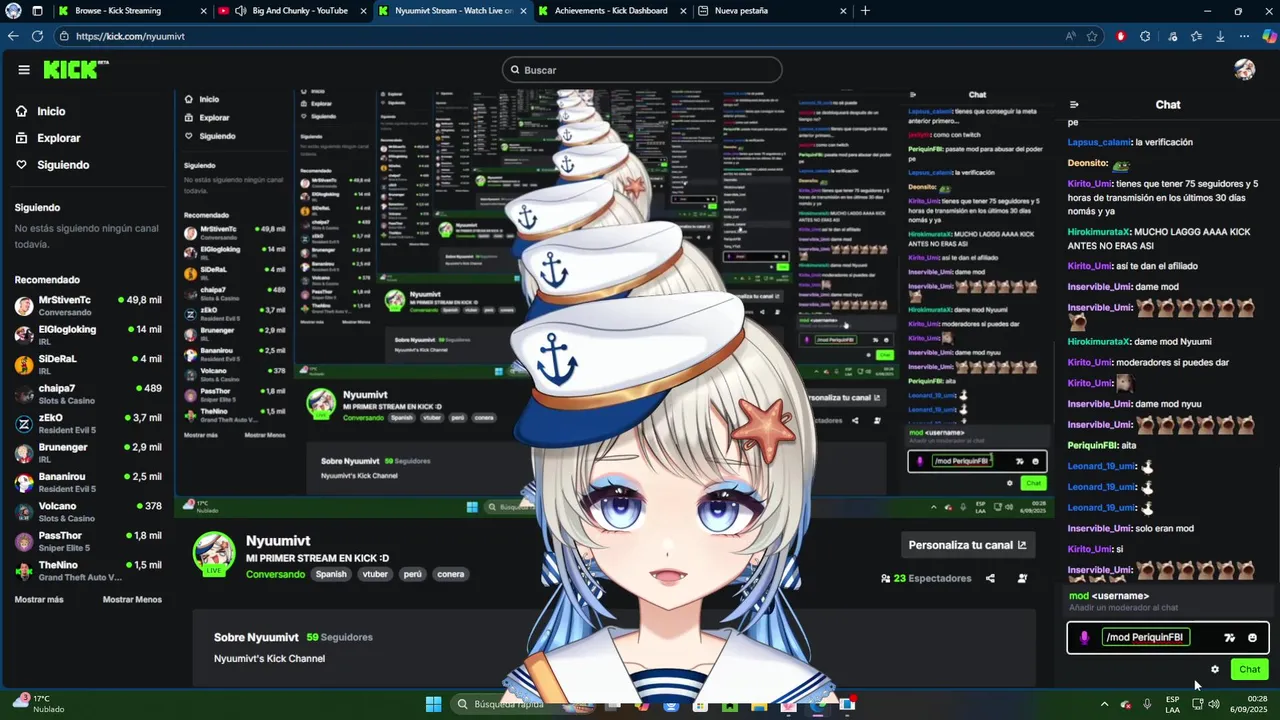Open zEkO recommended channel

pyautogui.click(x=88, y=423)
